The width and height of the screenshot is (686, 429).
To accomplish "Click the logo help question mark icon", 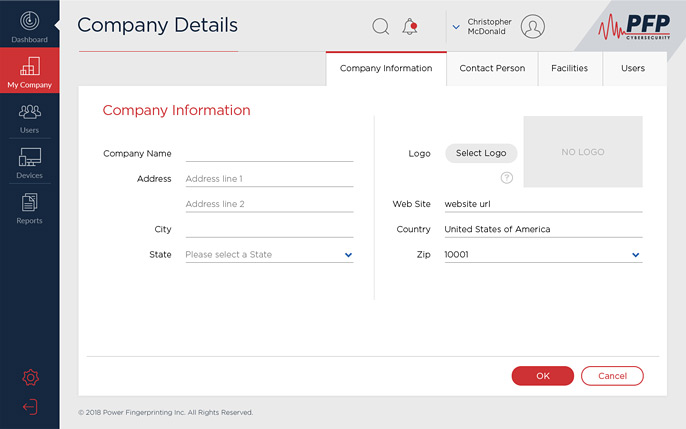I will coord(507,178).
